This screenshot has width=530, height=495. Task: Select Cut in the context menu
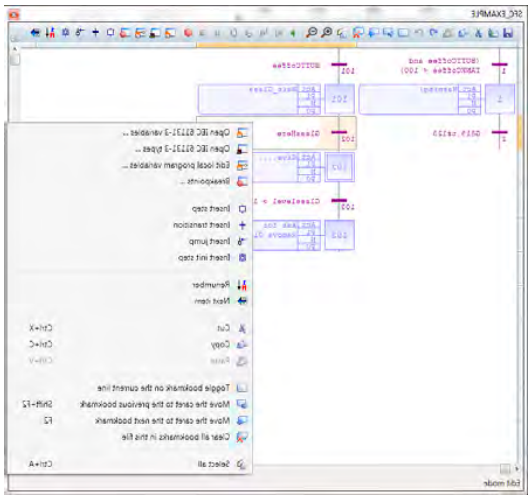point(130,328)
